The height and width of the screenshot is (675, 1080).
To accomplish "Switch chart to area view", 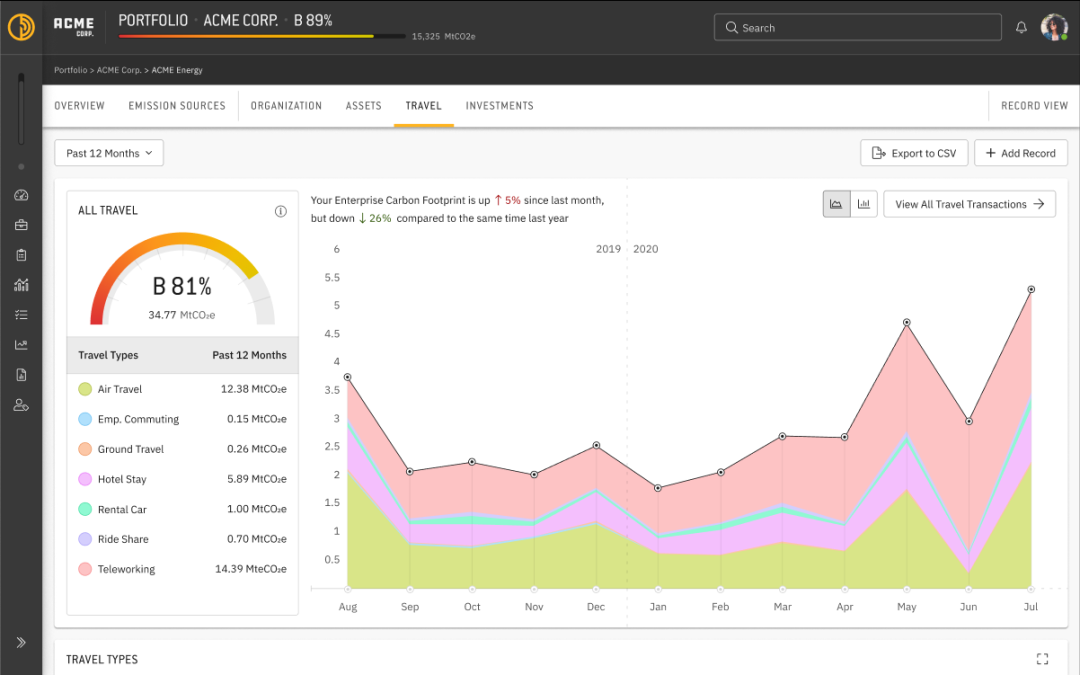I will pyautogui.click(x=836, y=204).
